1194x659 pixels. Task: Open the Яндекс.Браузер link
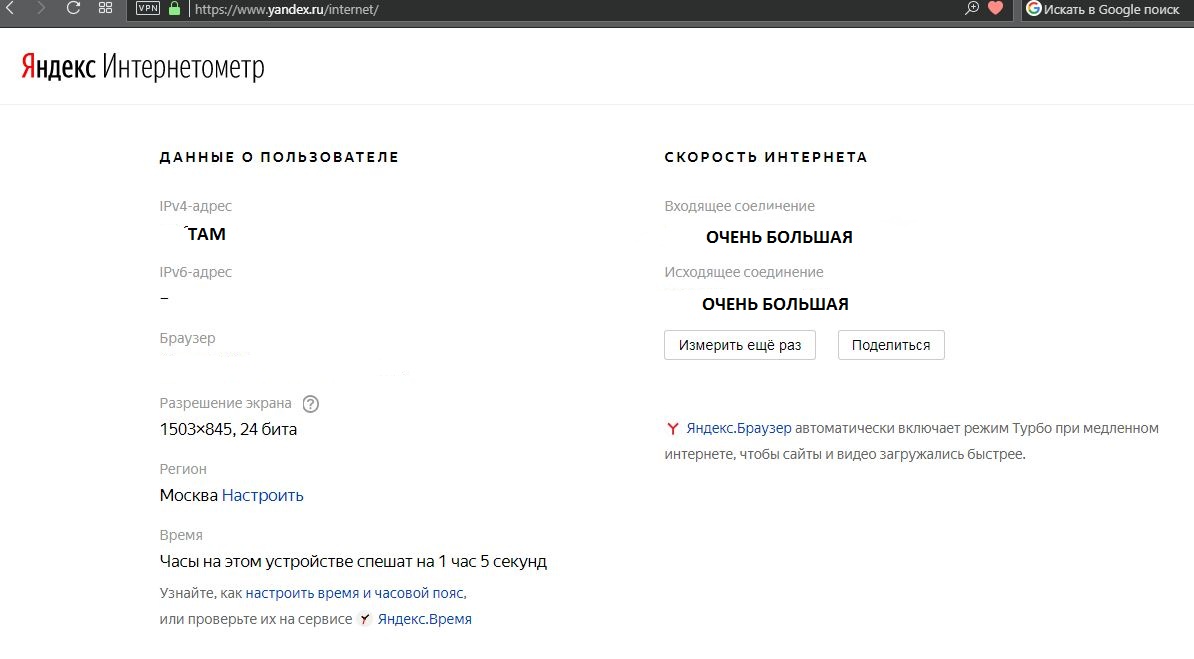click(738, 428)
